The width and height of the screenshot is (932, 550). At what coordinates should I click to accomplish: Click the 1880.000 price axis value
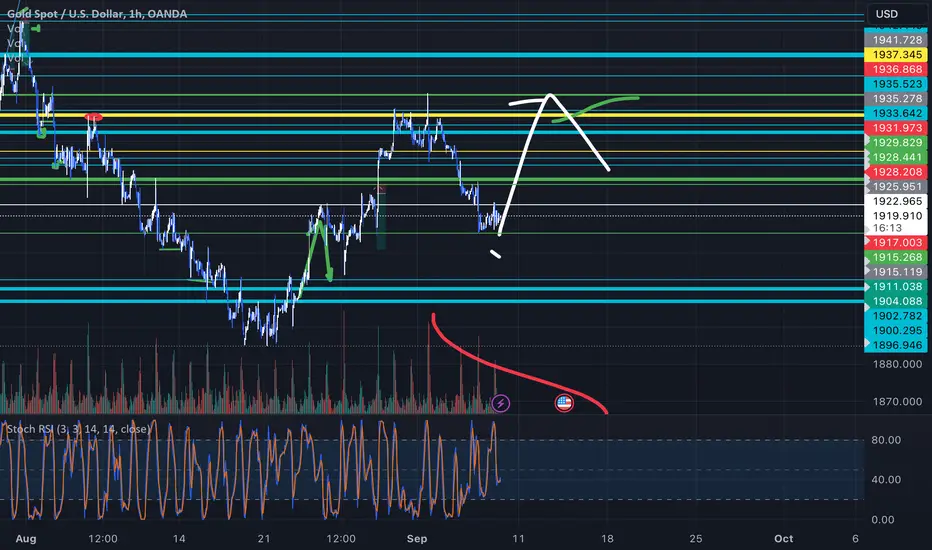click(x=897, y=364)
